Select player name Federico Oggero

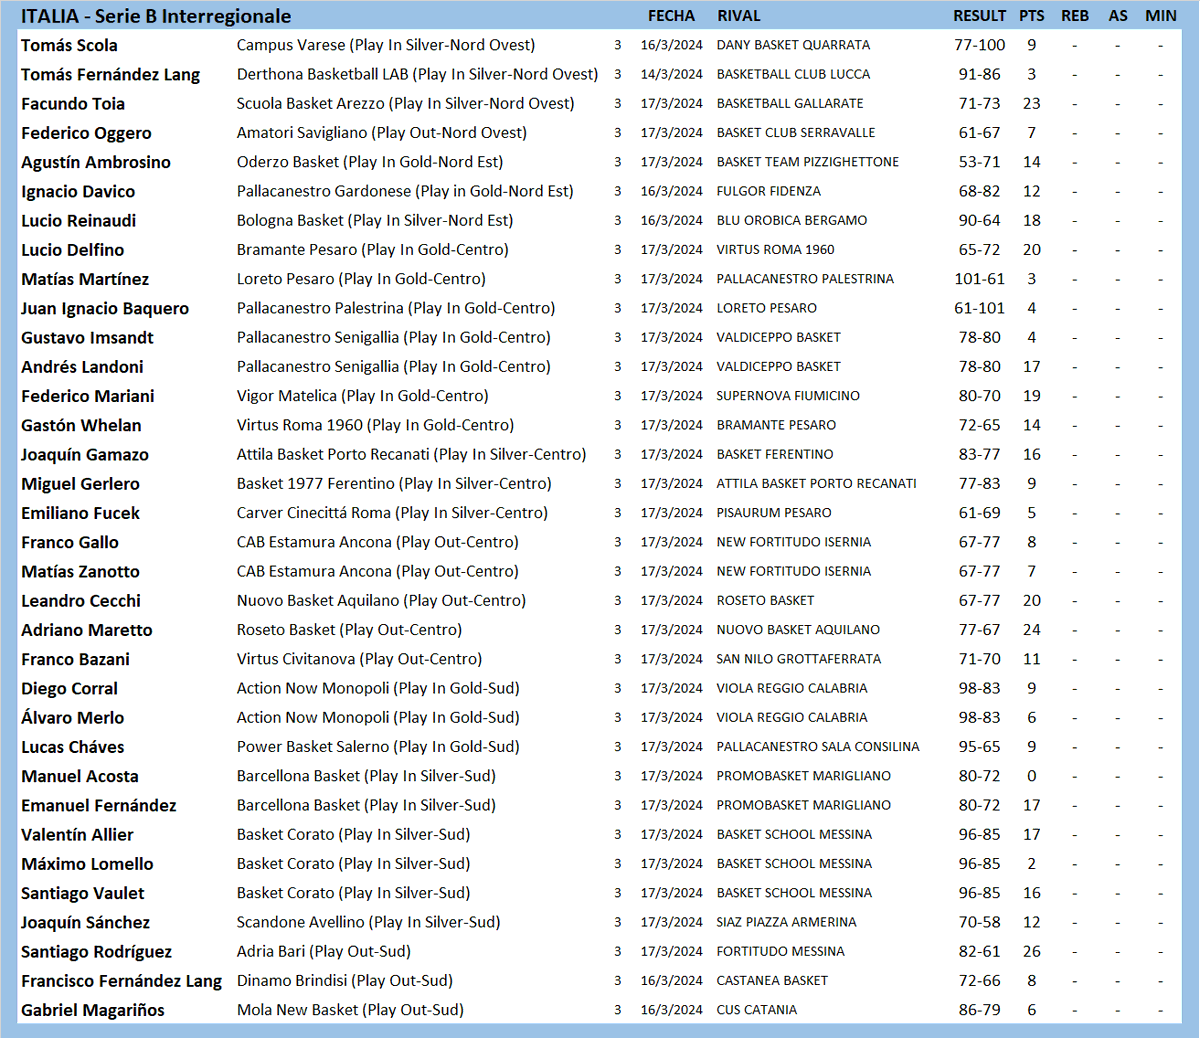86,133
